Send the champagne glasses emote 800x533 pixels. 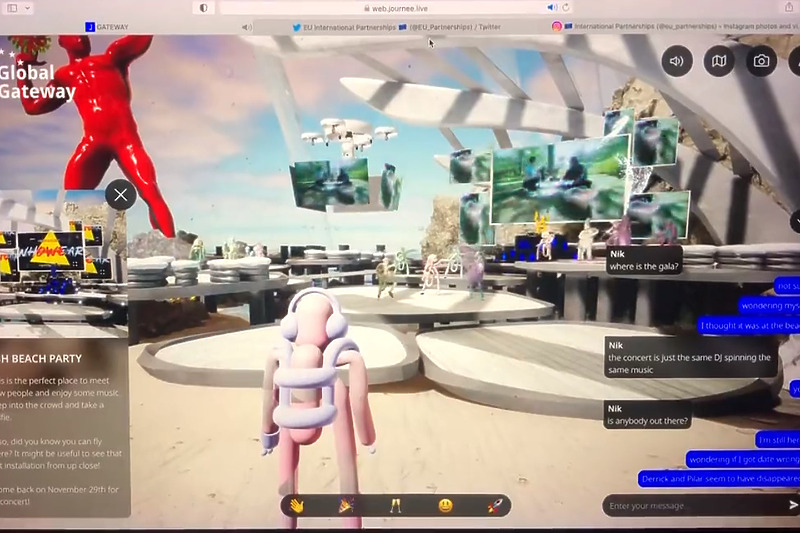click(x=395, y=506)
